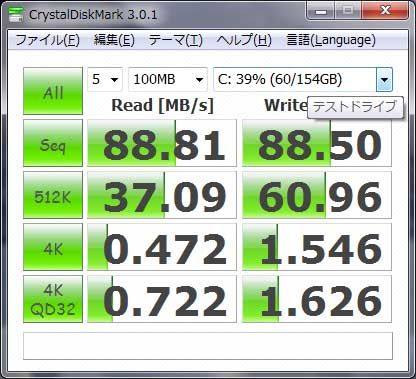Click the 512K read result 37.09
This screenshot has width=416, height=379.
coord(162,195)
